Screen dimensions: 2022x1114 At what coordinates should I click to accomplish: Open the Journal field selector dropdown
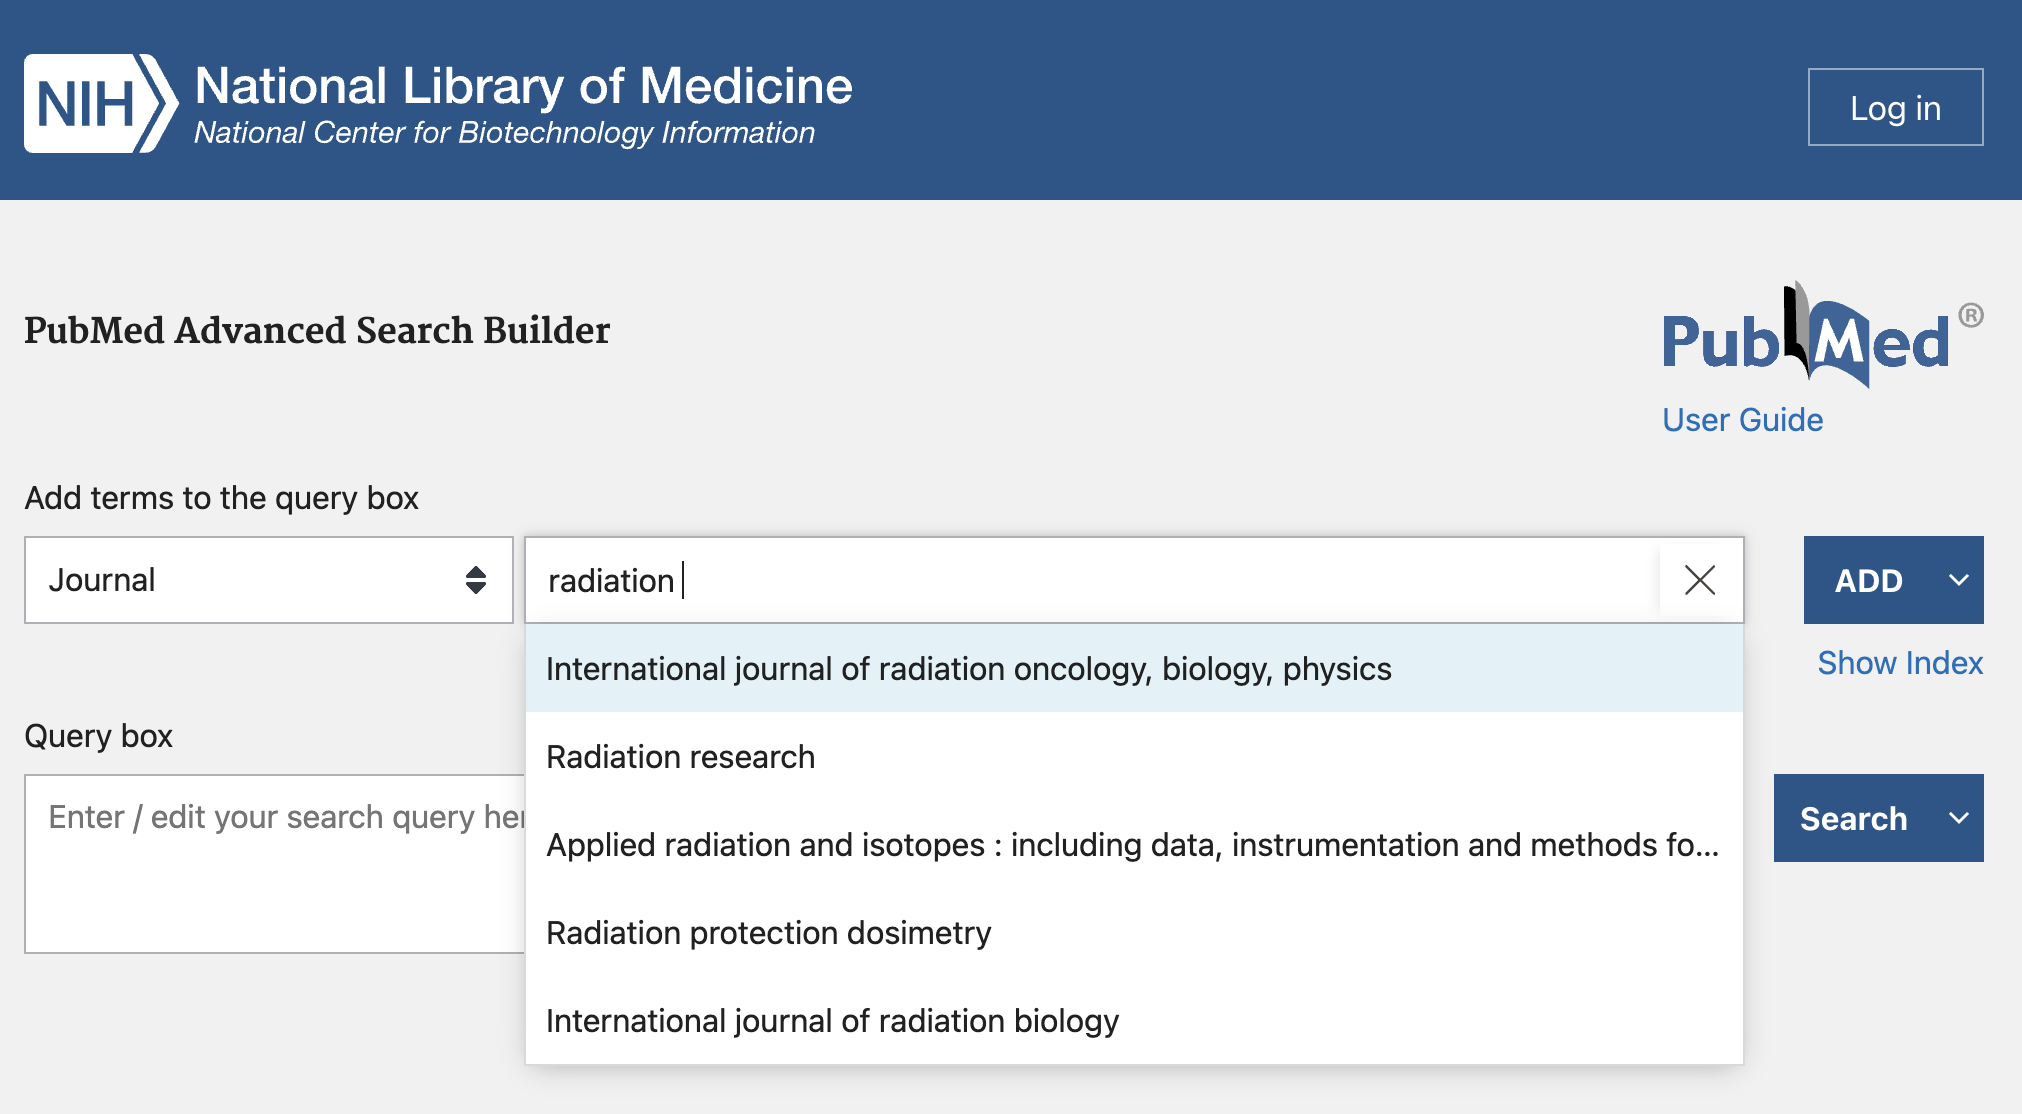[x=269, y=580]
